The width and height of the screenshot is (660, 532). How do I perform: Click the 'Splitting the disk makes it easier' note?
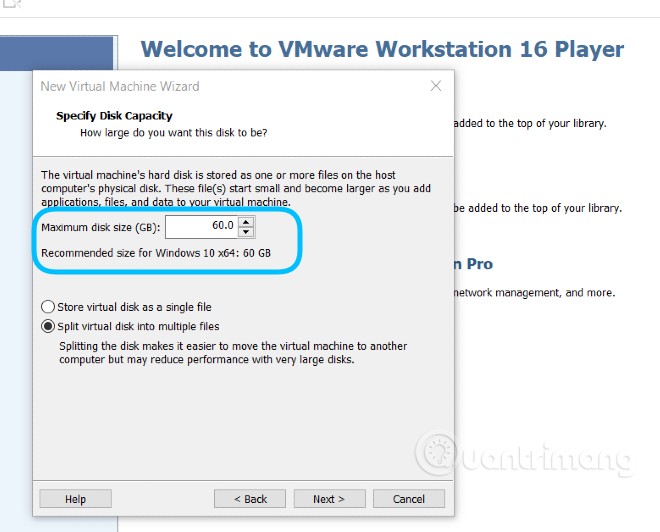(233, 353)
